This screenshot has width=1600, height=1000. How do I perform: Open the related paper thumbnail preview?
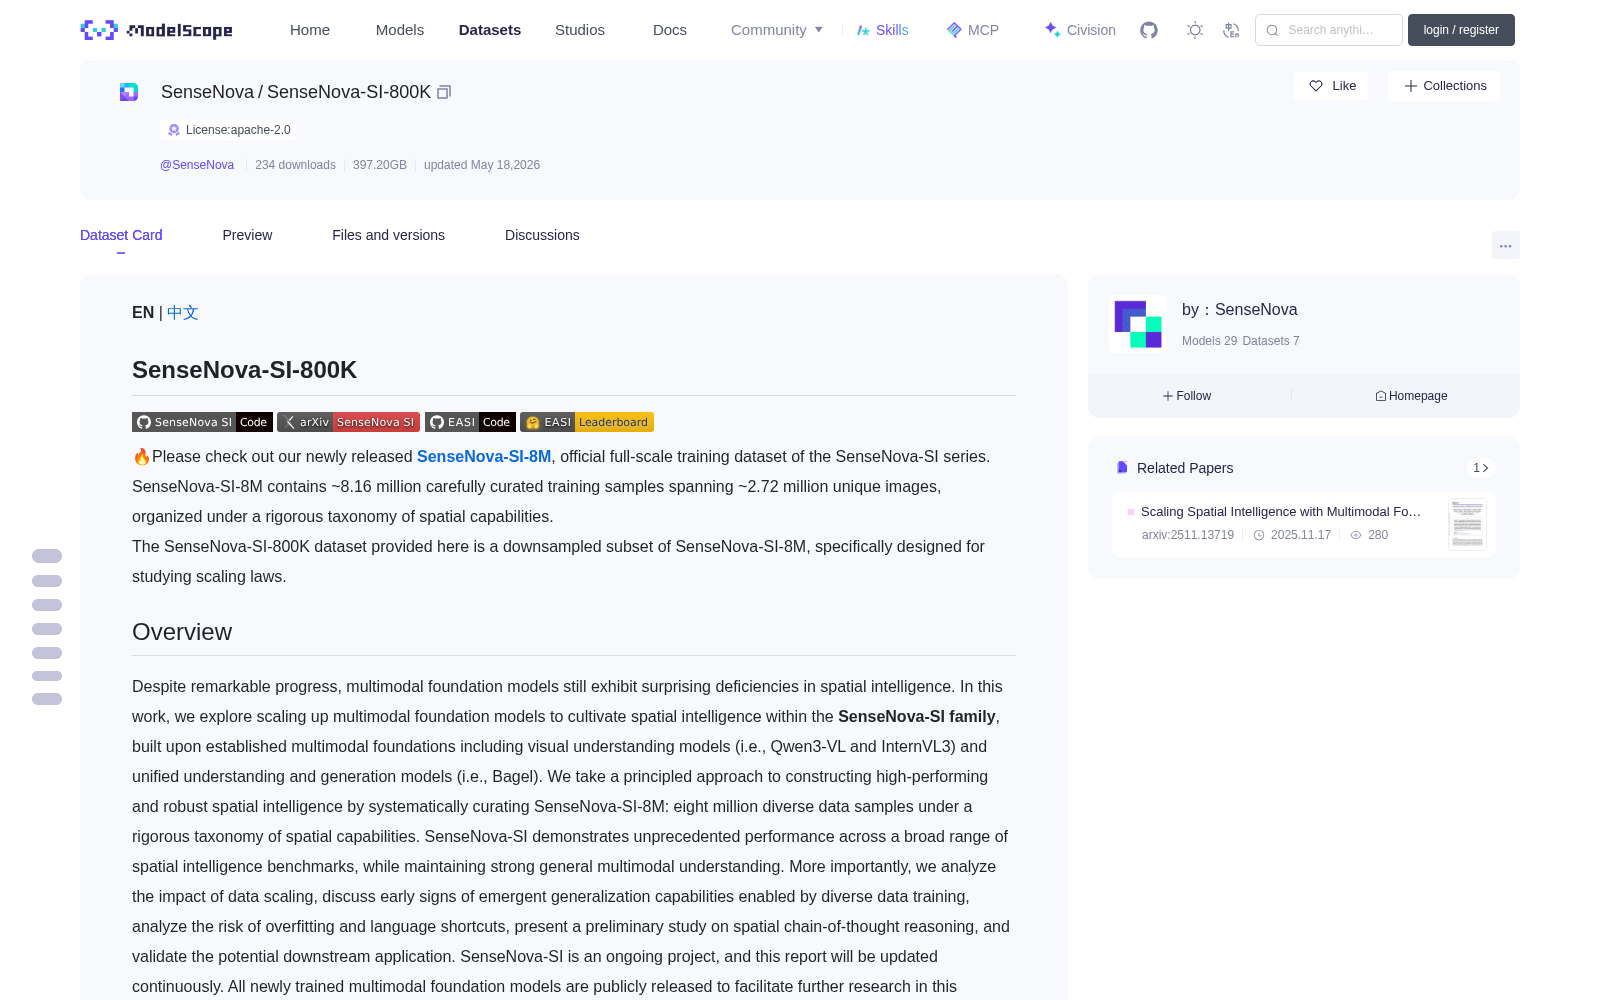click(x=1467, y=523)
